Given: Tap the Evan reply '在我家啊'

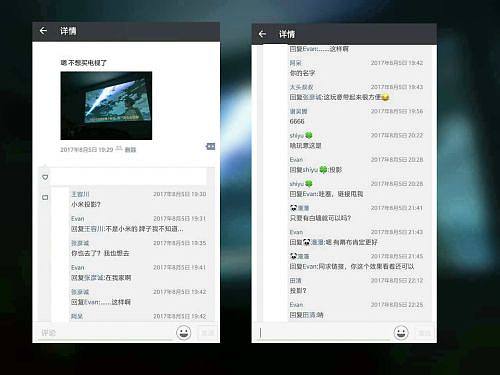Looking at the screenshot, I should [101, 278].
